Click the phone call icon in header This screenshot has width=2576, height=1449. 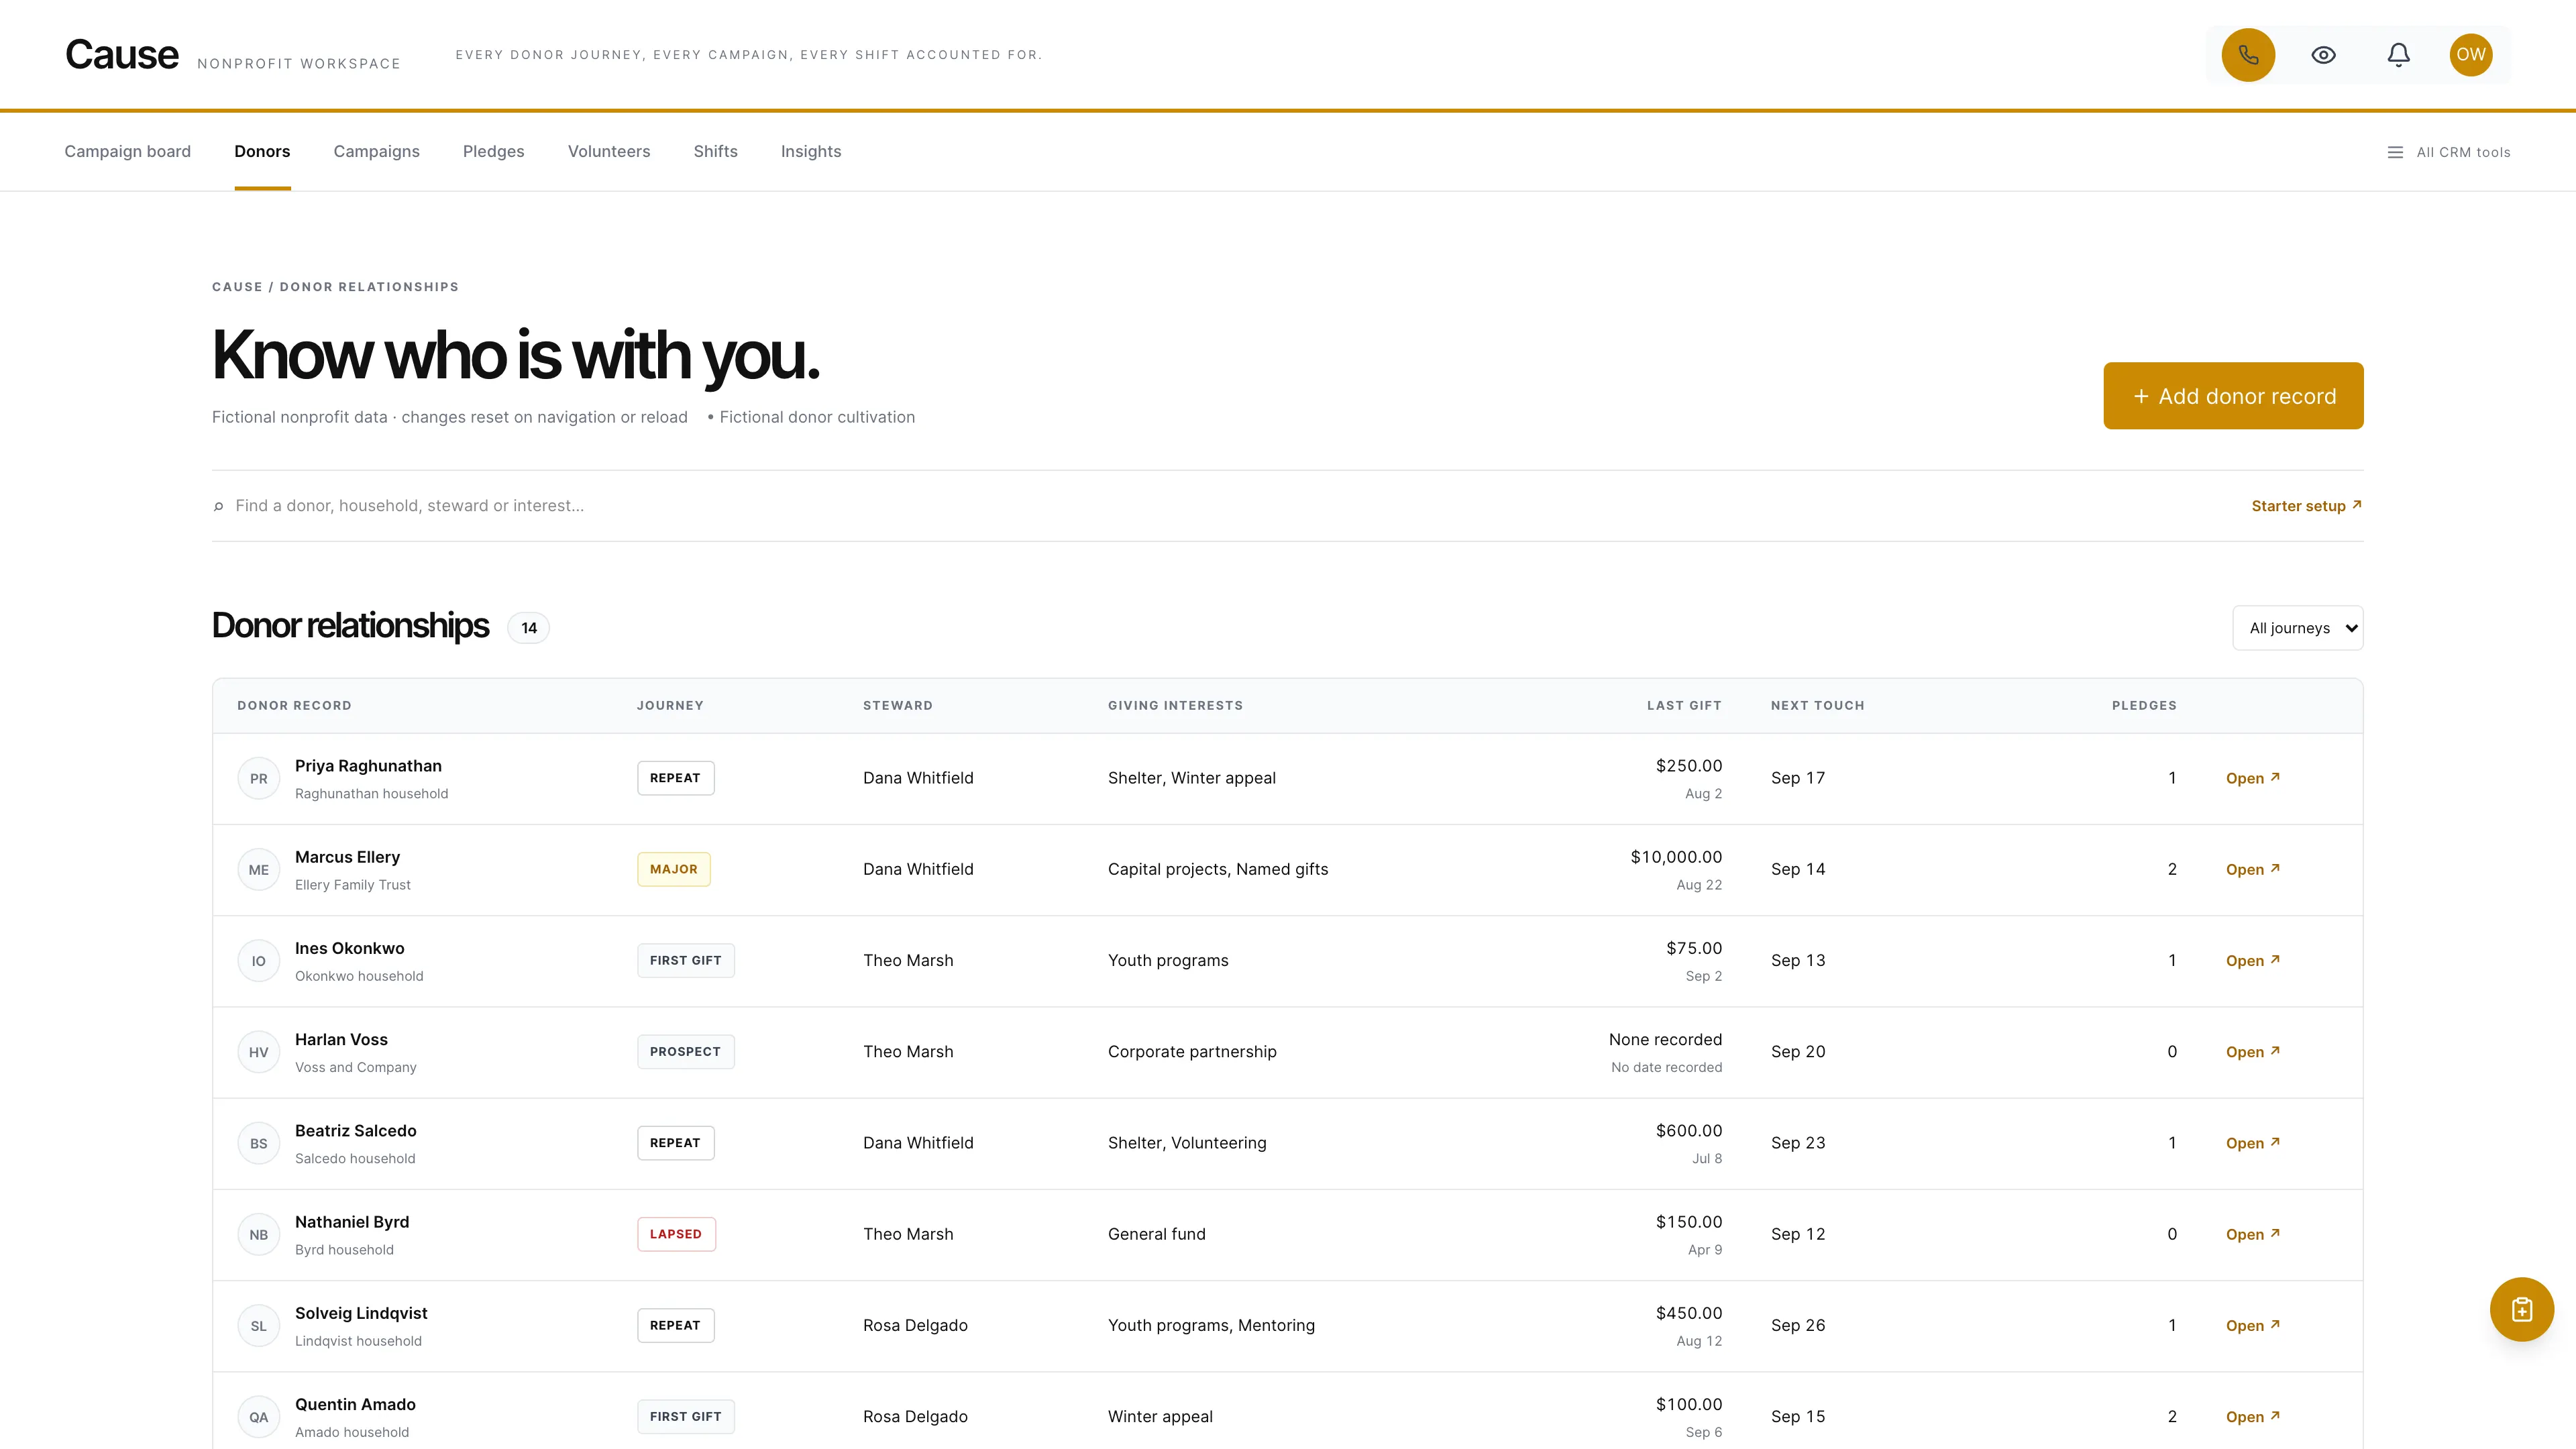click(x=2248, y=55)
